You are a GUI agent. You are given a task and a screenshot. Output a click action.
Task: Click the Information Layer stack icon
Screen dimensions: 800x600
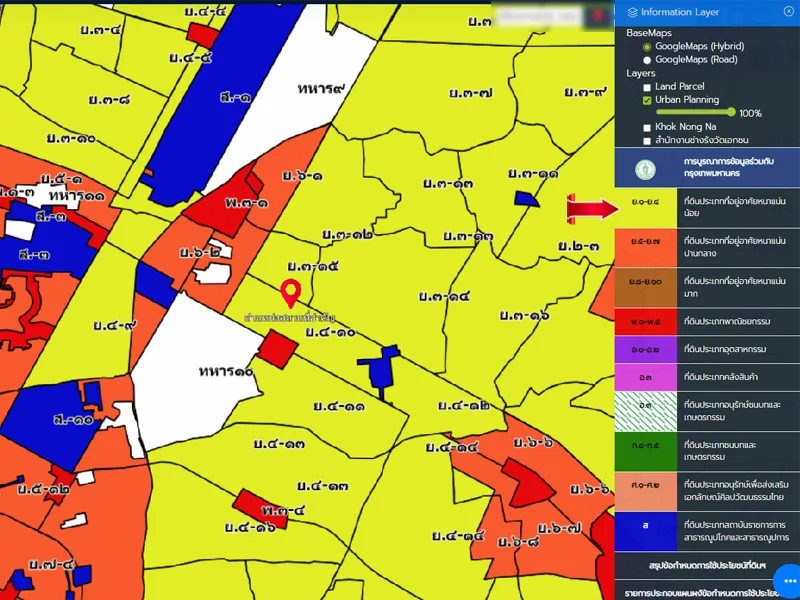click(631, 12)
